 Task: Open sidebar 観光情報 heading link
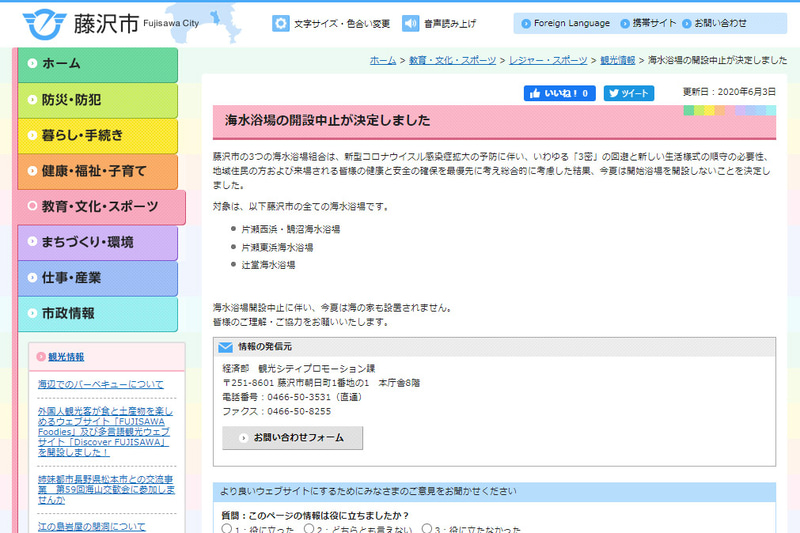click(66, 357)
